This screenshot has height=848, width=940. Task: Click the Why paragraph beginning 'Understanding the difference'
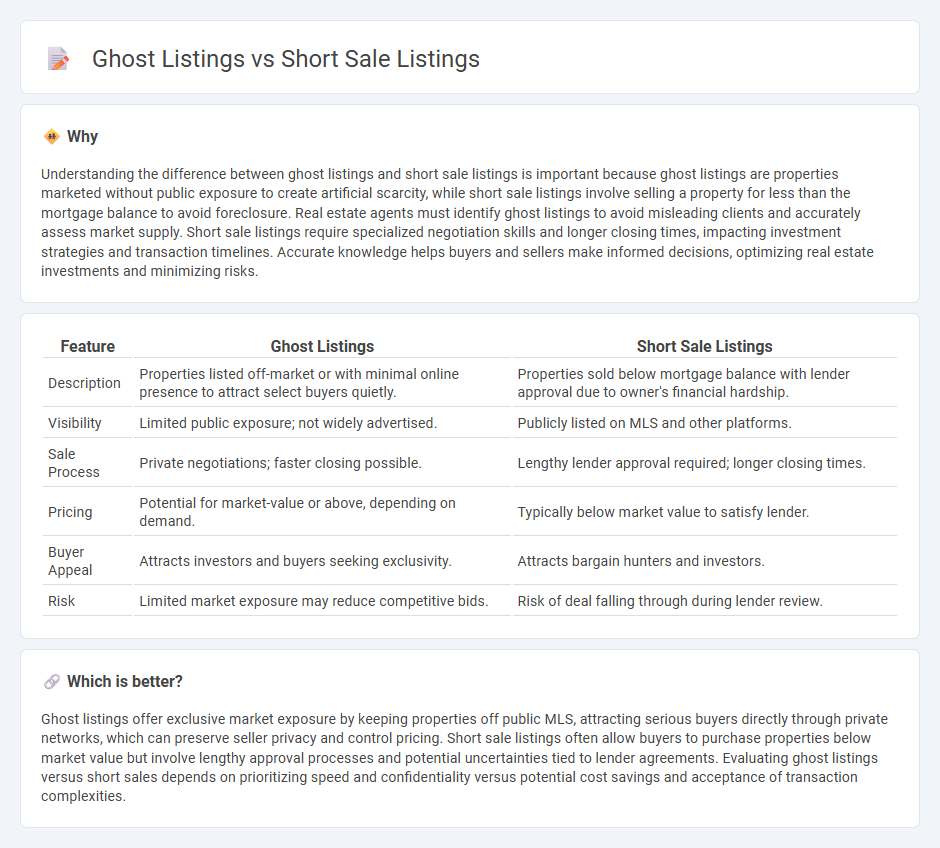click(x=458, y=222)
